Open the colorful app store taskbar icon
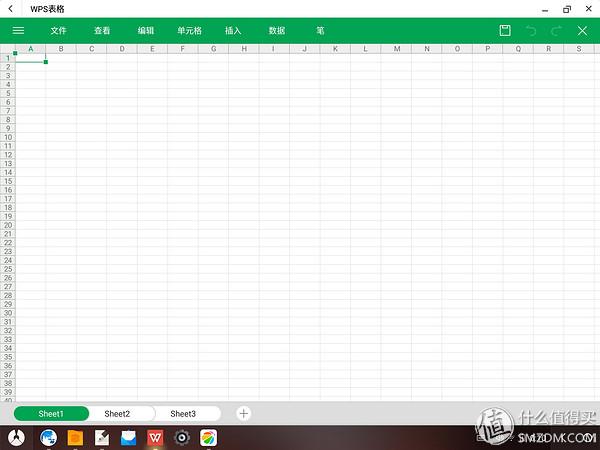 pyautogui.click(x=209, y=438)
